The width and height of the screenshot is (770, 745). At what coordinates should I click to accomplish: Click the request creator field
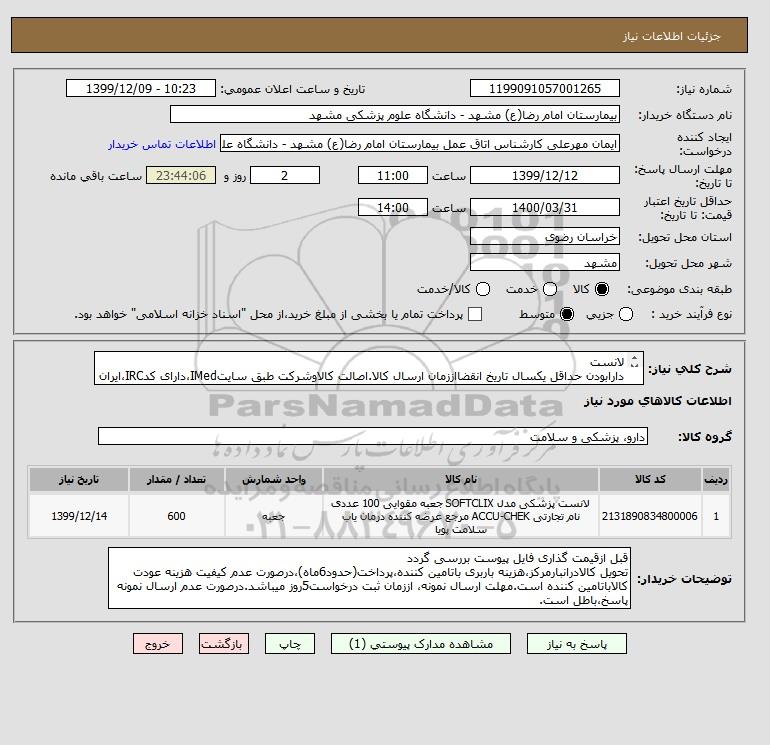420,144
